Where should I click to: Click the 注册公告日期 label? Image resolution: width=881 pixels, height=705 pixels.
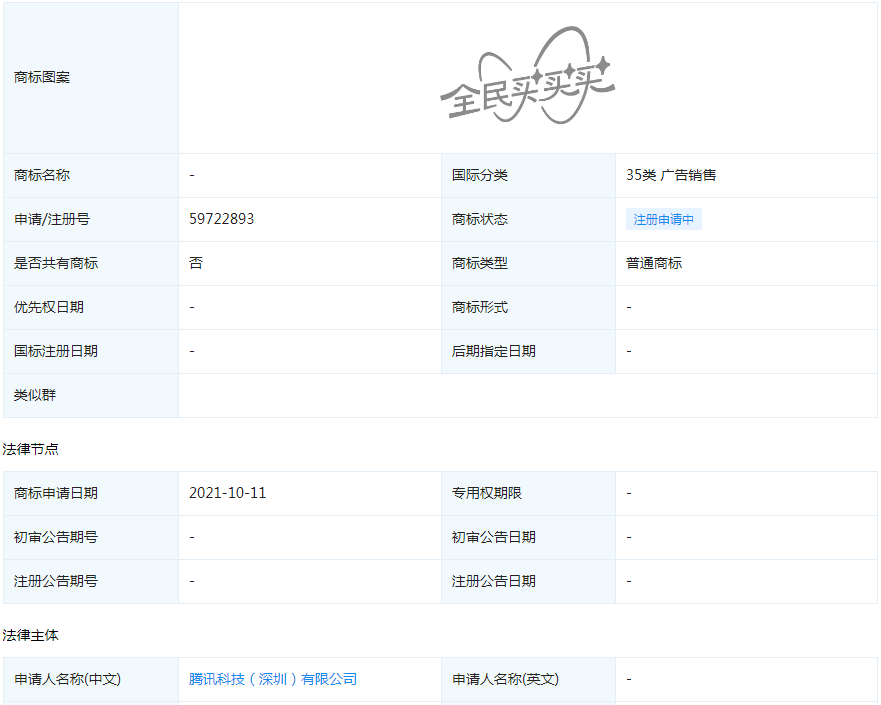click(494, 581)
